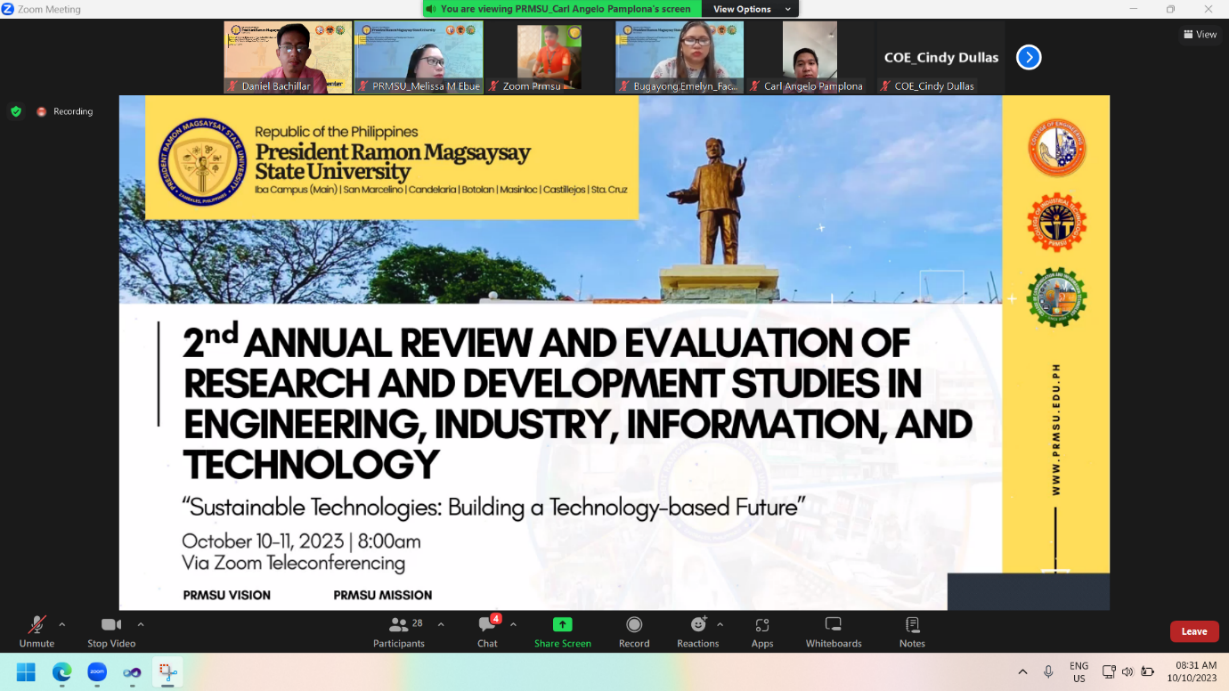This screenshot has width=1229, height=691.
Task: Open the Notes panel
Action: (x=912, y=625)
